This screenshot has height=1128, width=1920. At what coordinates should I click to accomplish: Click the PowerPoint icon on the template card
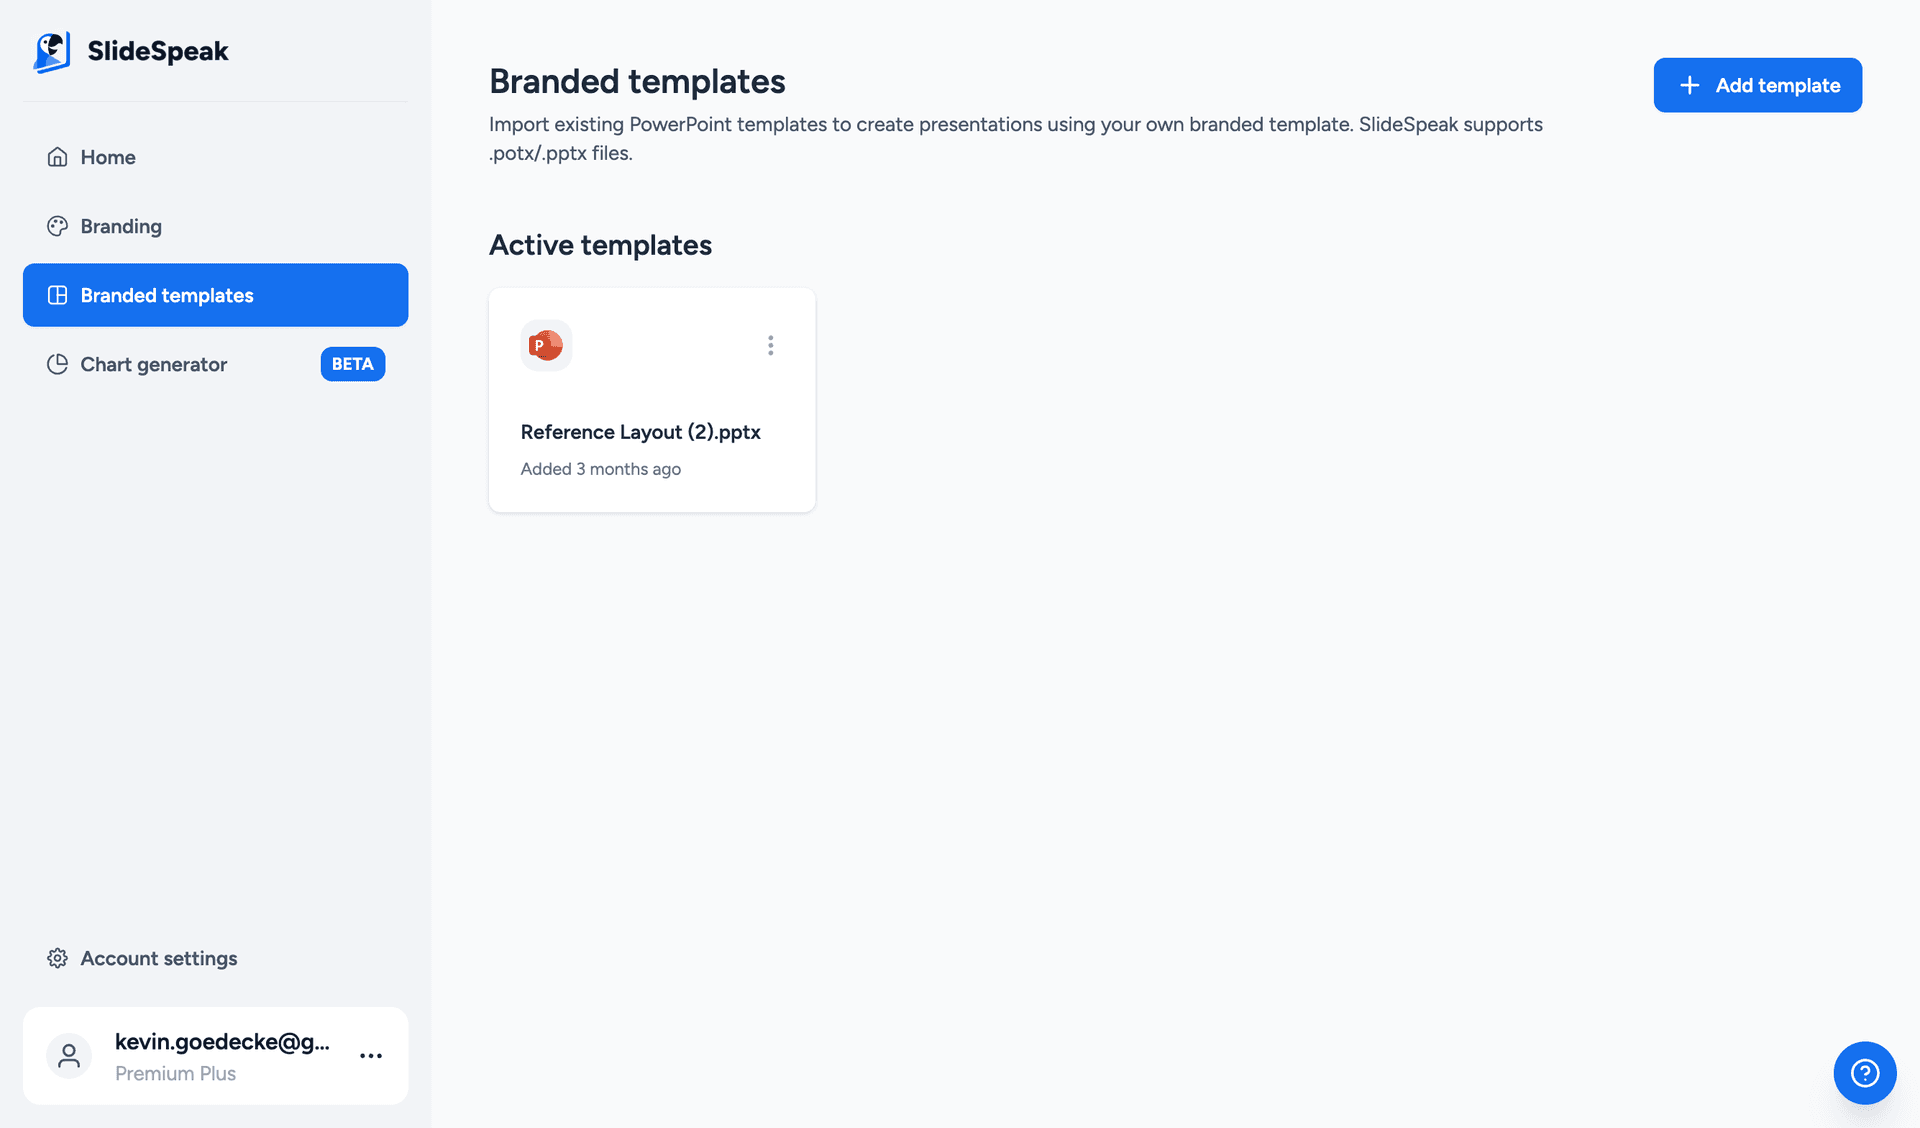click(546, 344)
